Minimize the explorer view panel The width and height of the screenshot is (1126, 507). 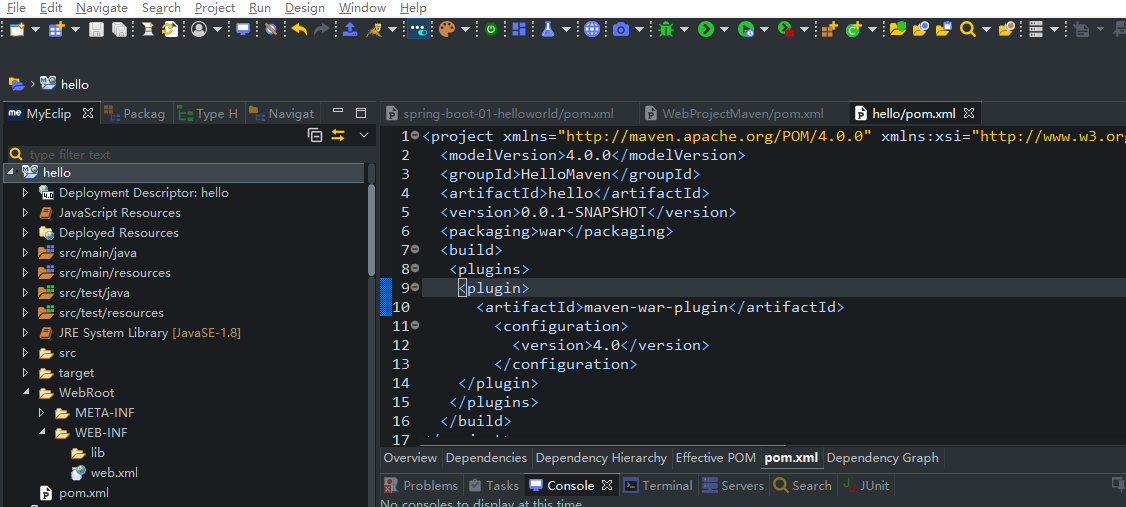point(338,112)
